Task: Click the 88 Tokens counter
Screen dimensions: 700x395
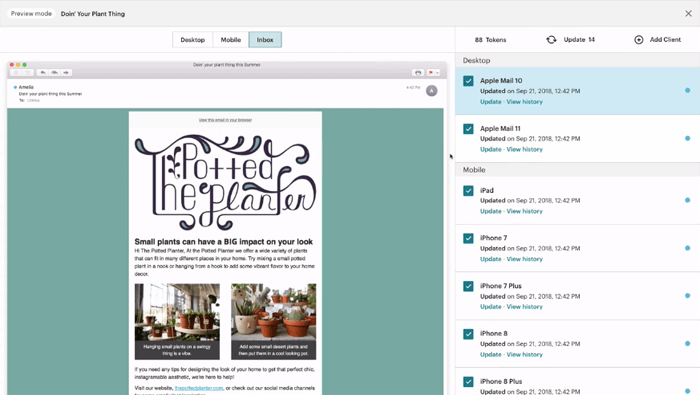Action: pos(490,40)
